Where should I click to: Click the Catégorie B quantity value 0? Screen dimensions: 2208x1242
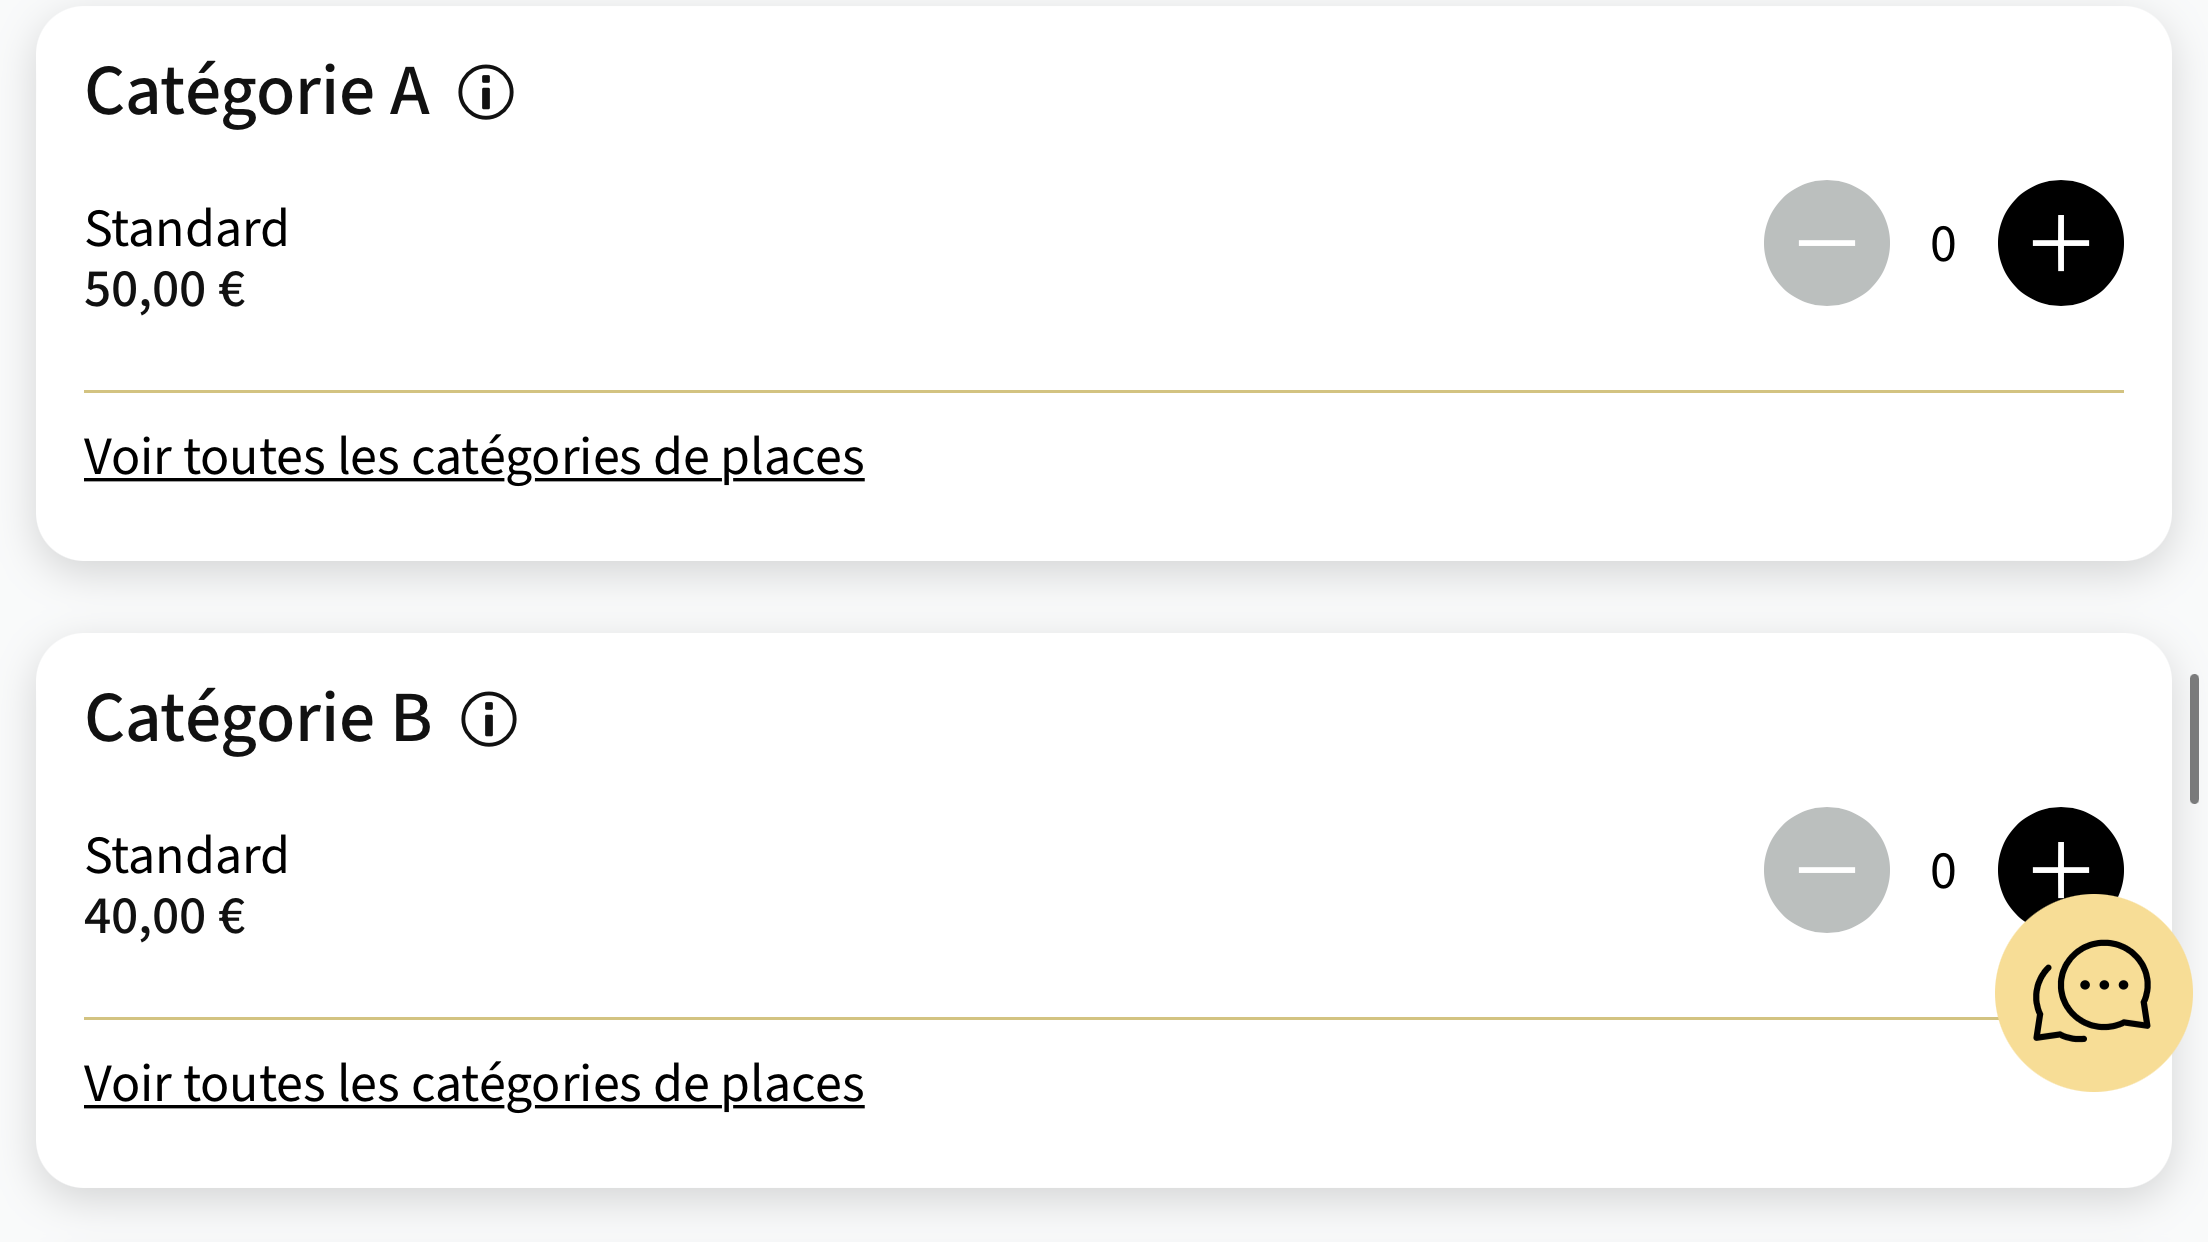click(x=1943, y=871)
